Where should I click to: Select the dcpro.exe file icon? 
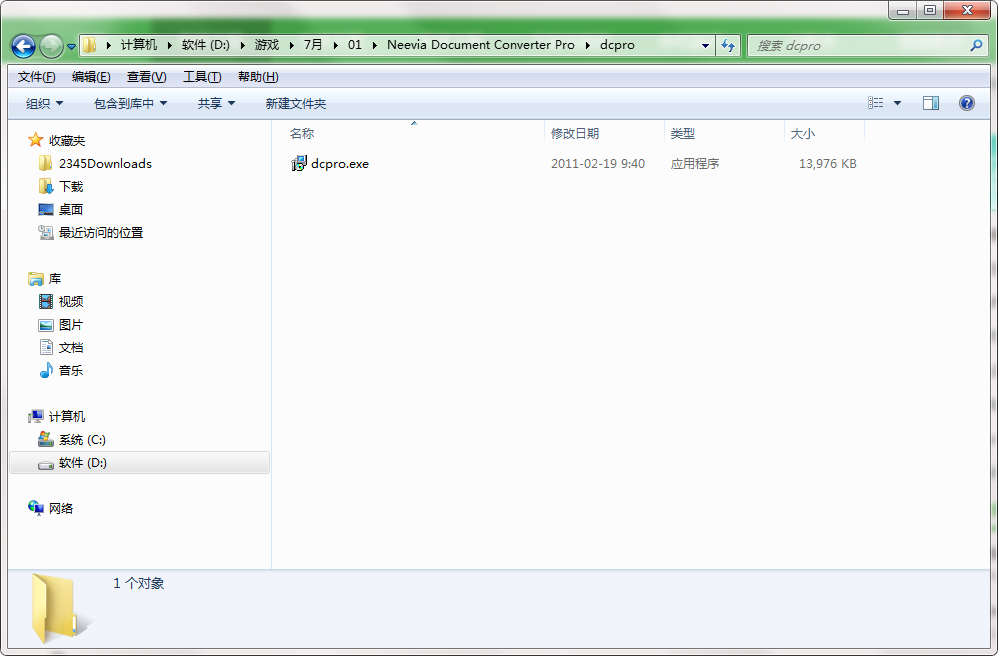pos(299,164)
